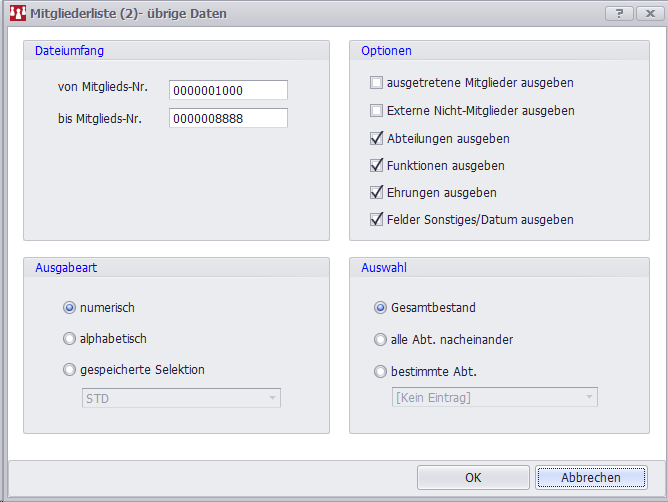This screenshot has width=668, height=502.
Task: Enable ausgetretene Mitglieder ausgeben checkbox
Action: pos(377,83)
